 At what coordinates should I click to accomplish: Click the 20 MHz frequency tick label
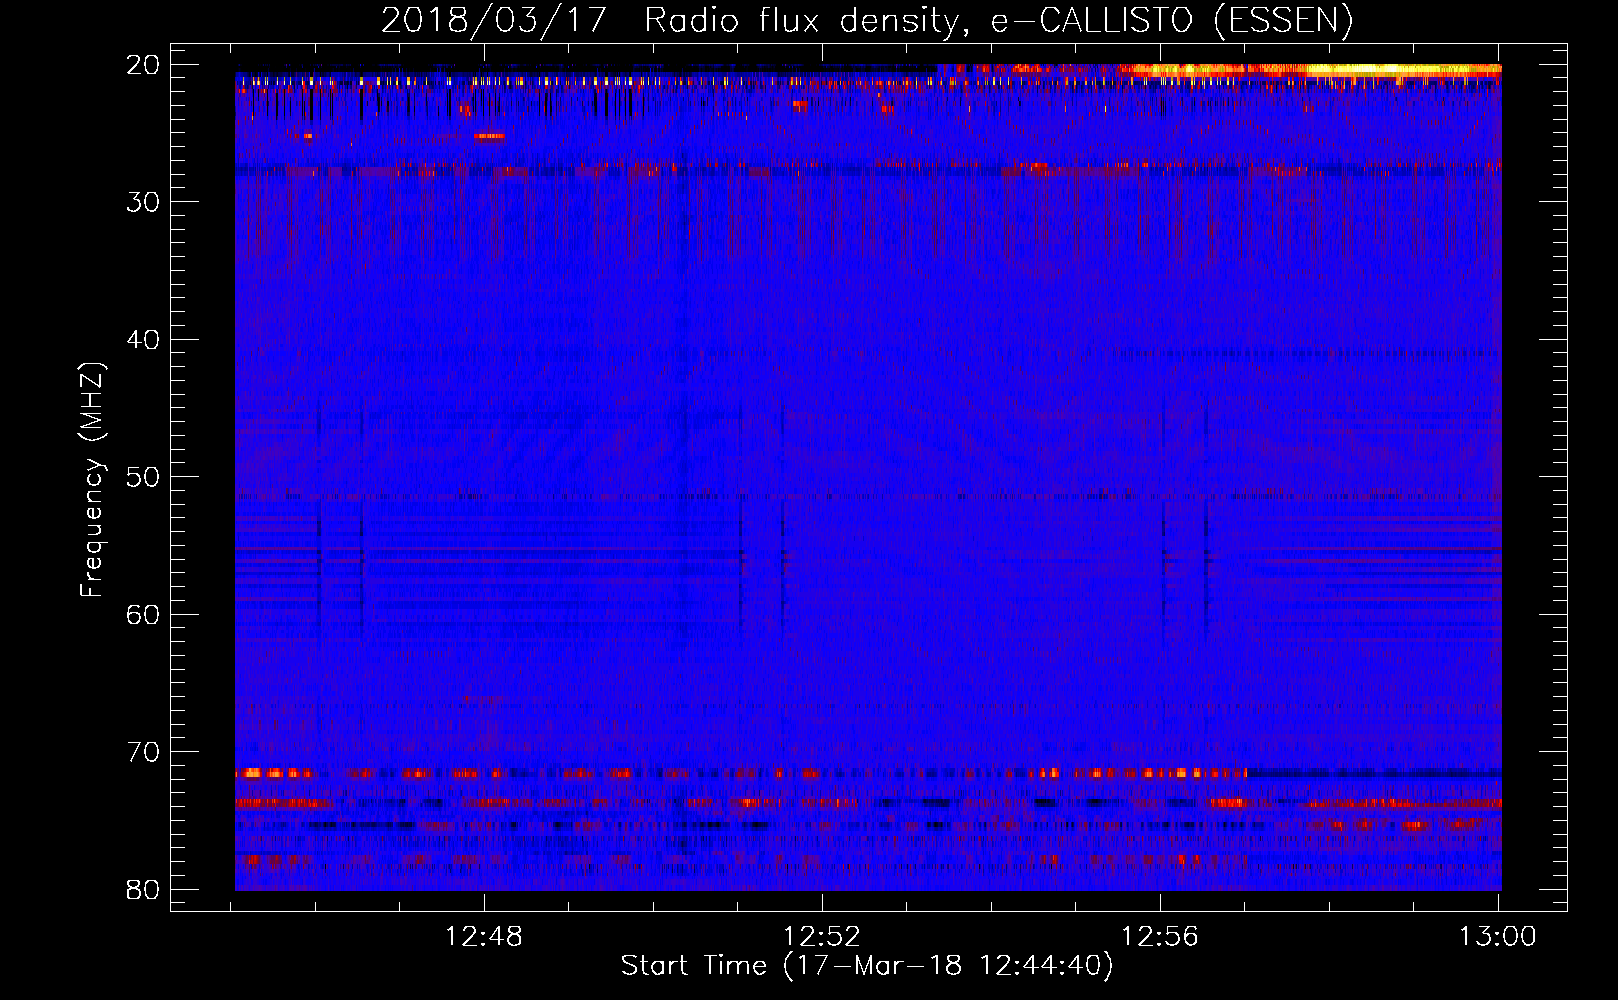pos(143,65)
